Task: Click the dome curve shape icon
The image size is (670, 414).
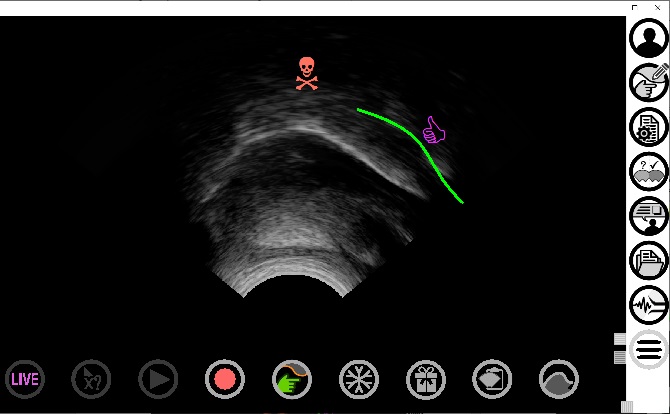Action: [x=558, y=380]
